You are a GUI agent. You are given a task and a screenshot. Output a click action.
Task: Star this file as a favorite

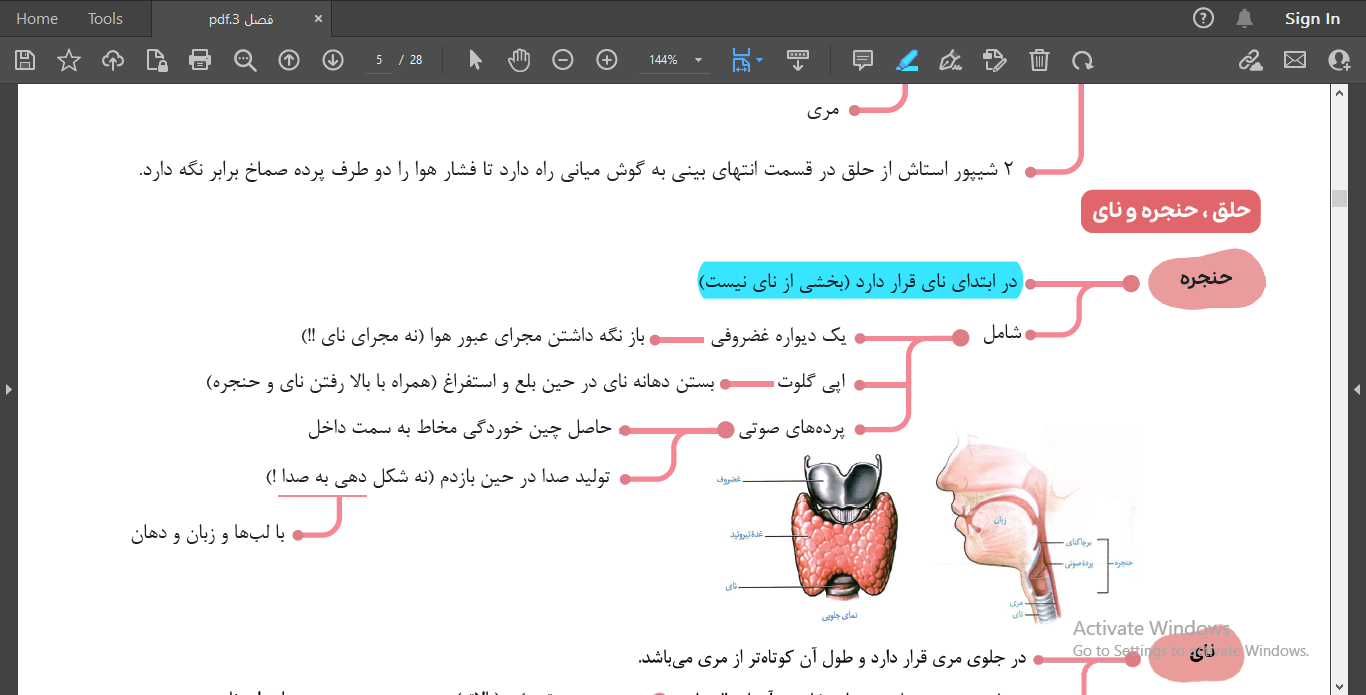click(x=69, y=60)
